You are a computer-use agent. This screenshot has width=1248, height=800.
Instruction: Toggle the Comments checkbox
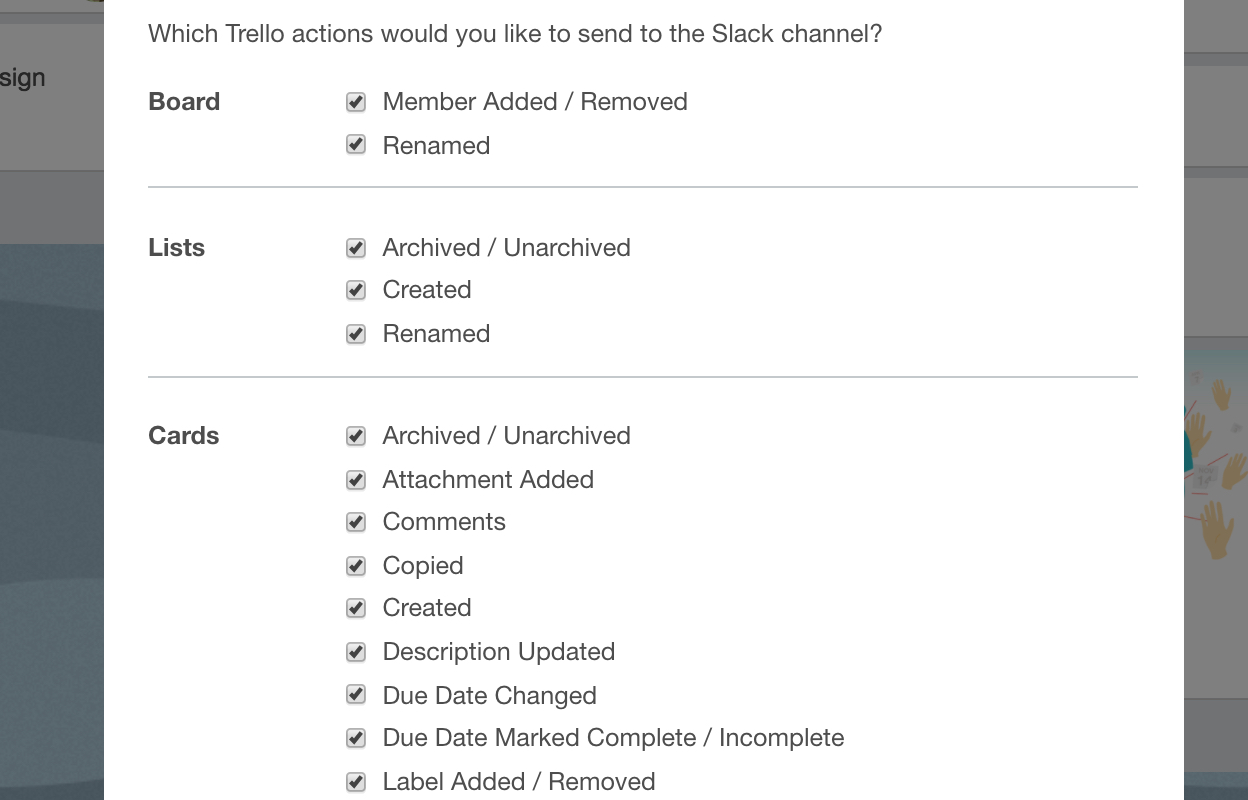[356, 522]
